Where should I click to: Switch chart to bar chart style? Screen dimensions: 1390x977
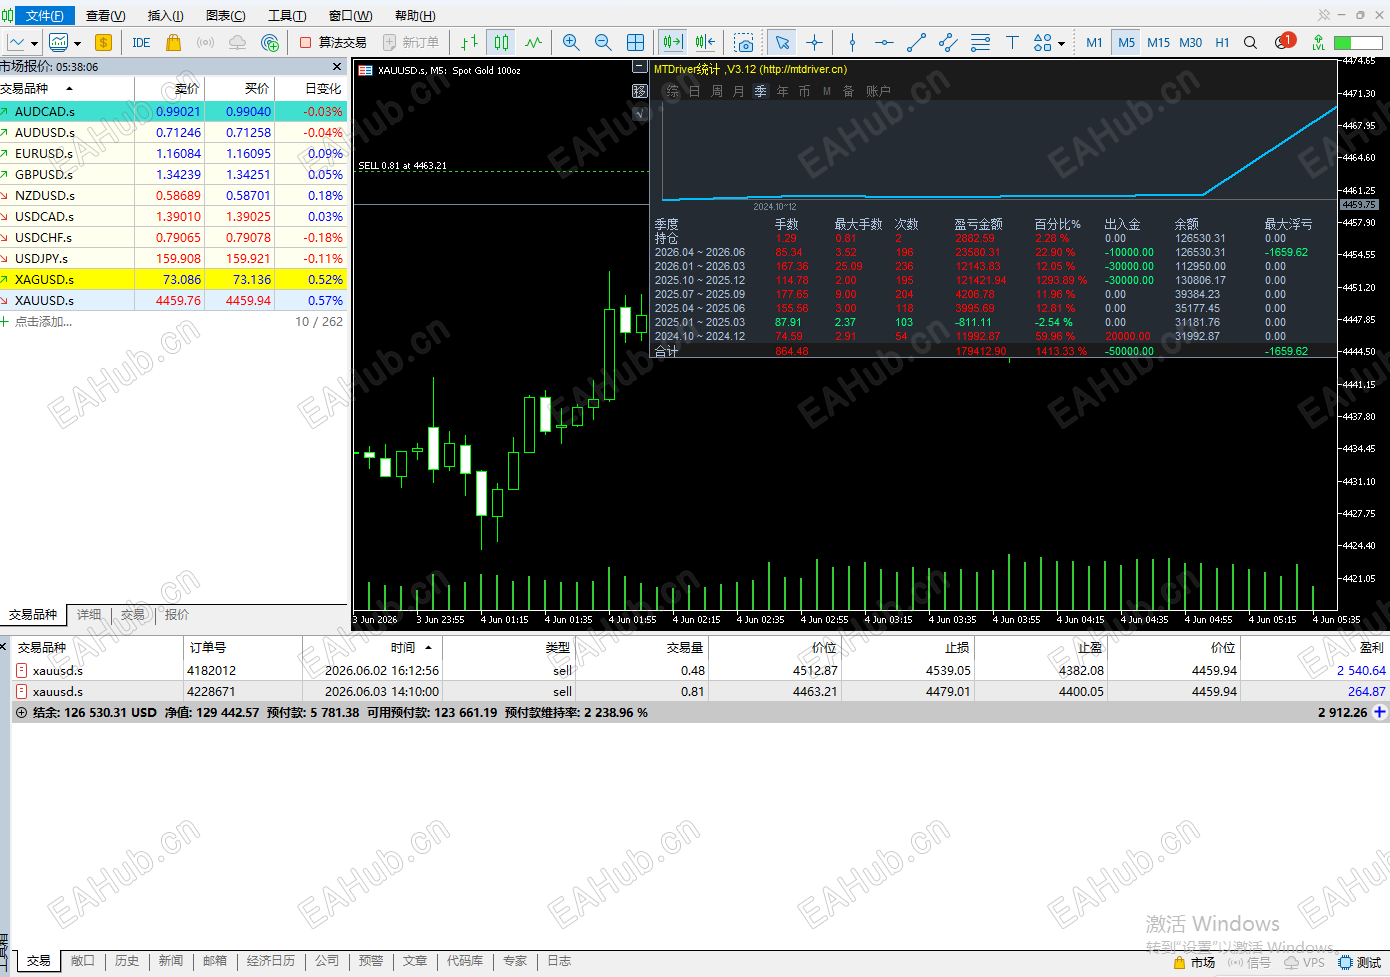tap(469, 42)
